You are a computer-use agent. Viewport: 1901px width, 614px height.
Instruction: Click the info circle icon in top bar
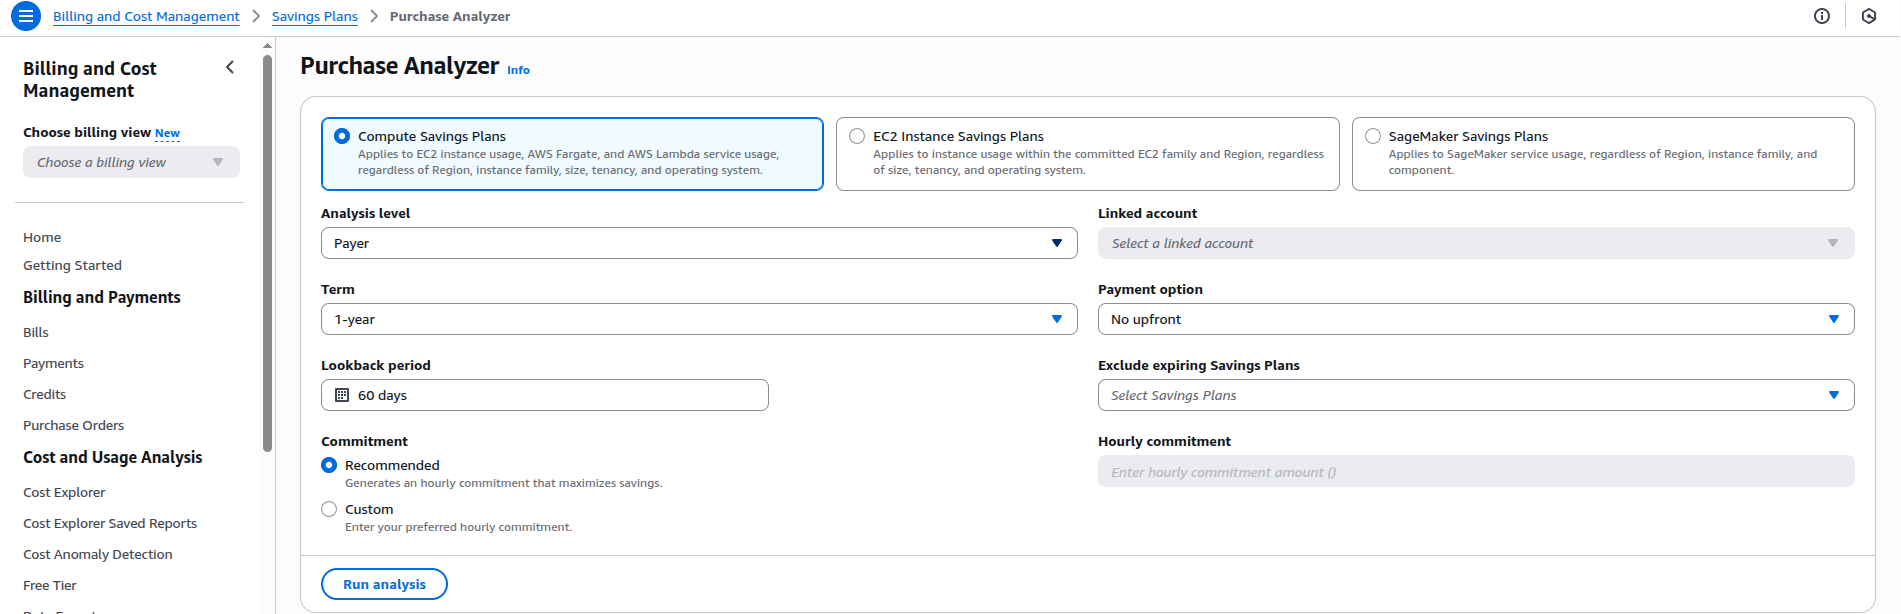click(1821, 16)
